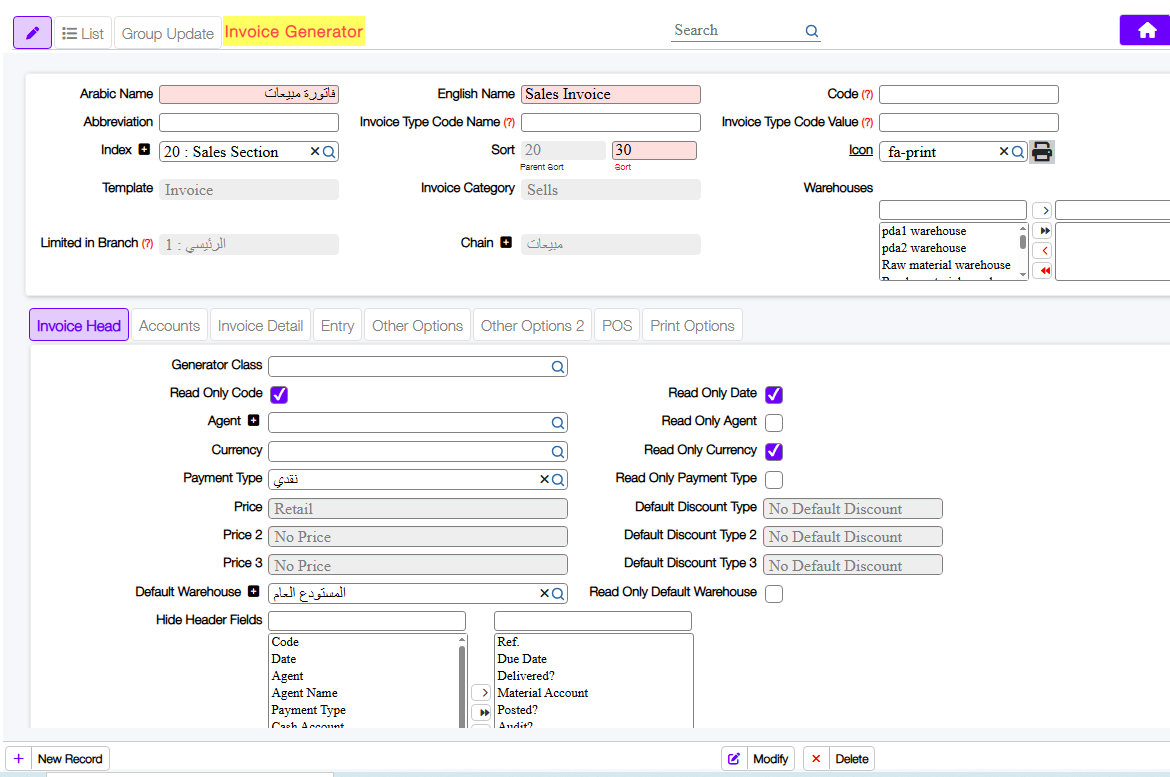Clear the fa-print Icon field

[1004, 152]
